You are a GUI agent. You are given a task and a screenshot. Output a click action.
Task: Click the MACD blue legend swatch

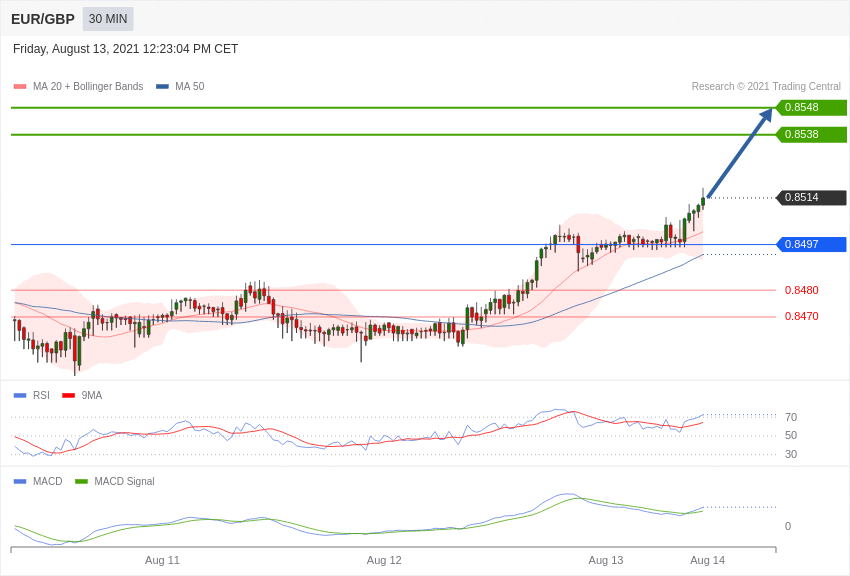pos(20,481)
